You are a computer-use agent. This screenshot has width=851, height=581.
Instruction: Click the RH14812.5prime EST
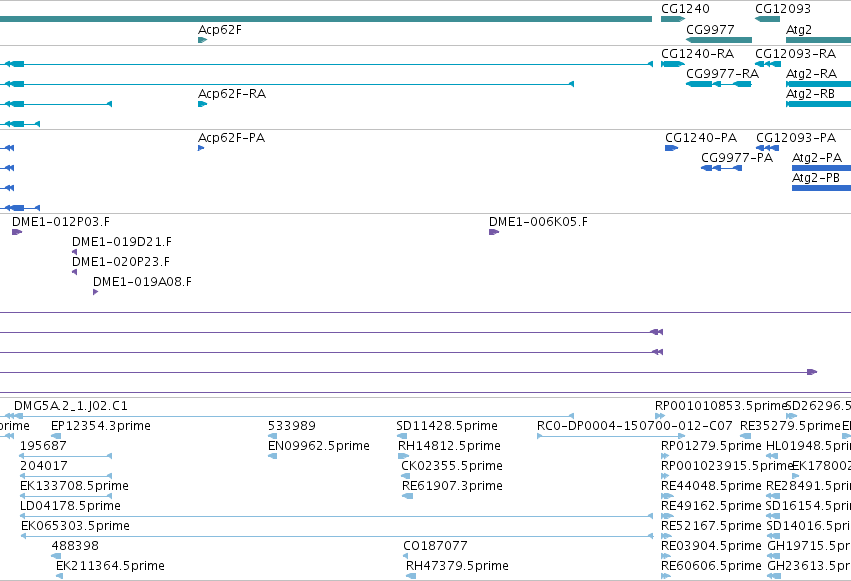point(403,456)
